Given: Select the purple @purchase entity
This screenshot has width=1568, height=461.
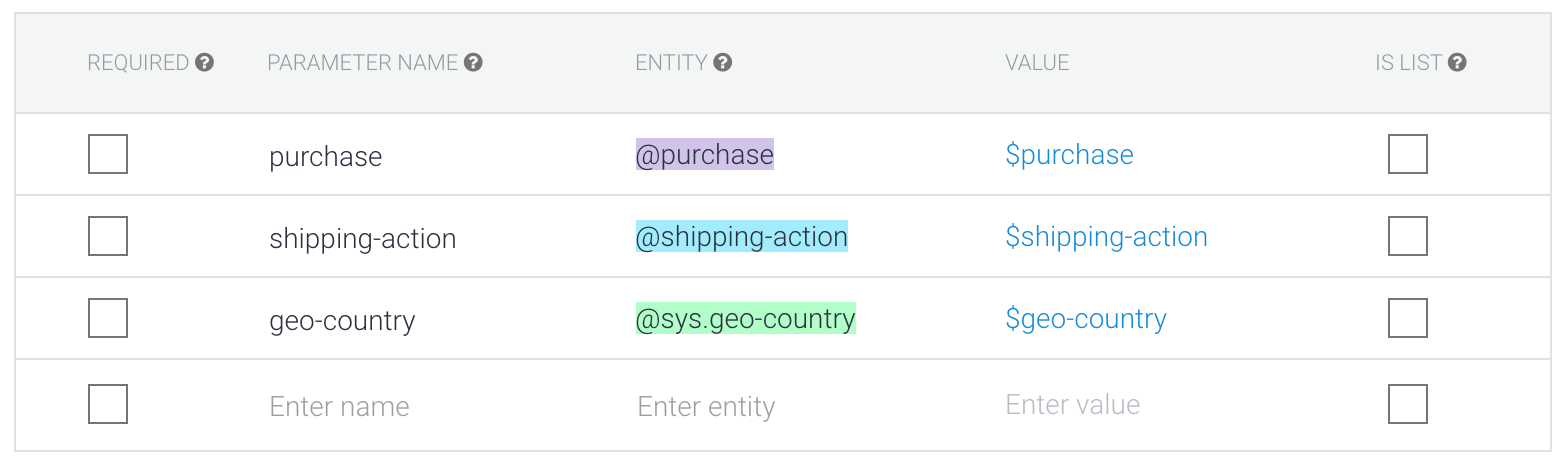Looking at the screenshot, I should pyautogui.click(x=705, y=154).
